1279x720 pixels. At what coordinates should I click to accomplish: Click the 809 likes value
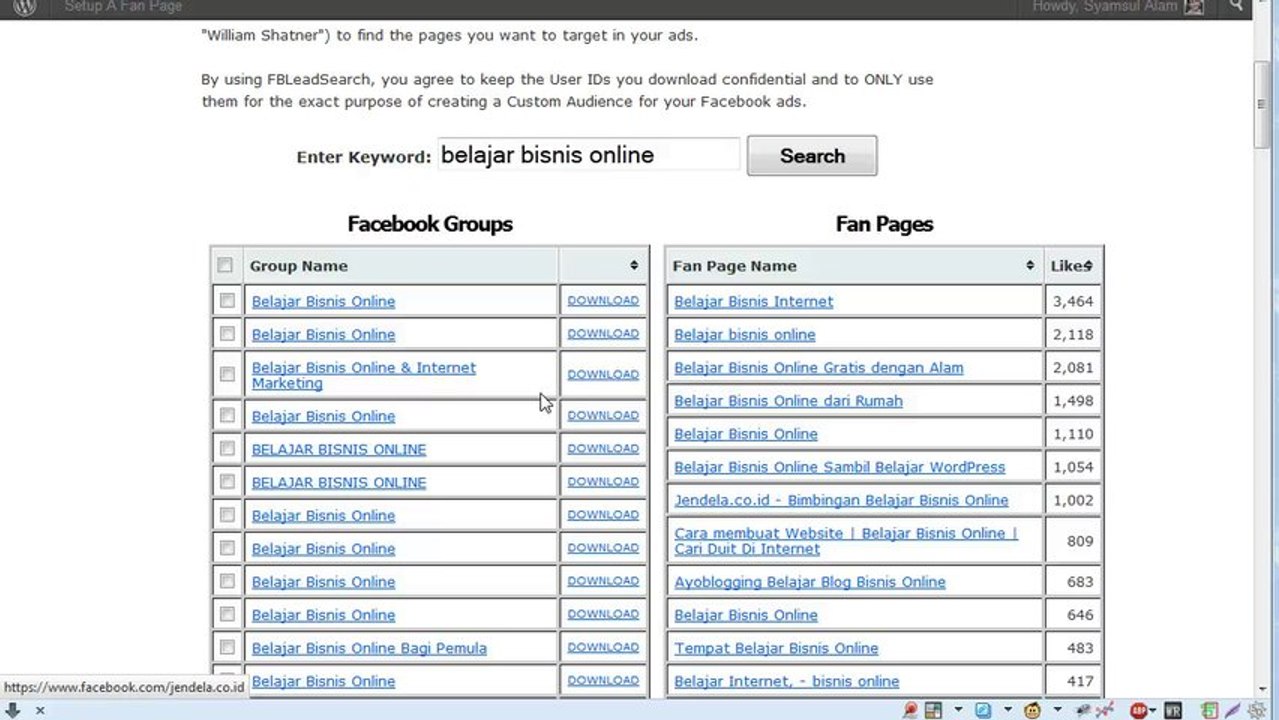pyautogui.click(x=1079, y=541)
